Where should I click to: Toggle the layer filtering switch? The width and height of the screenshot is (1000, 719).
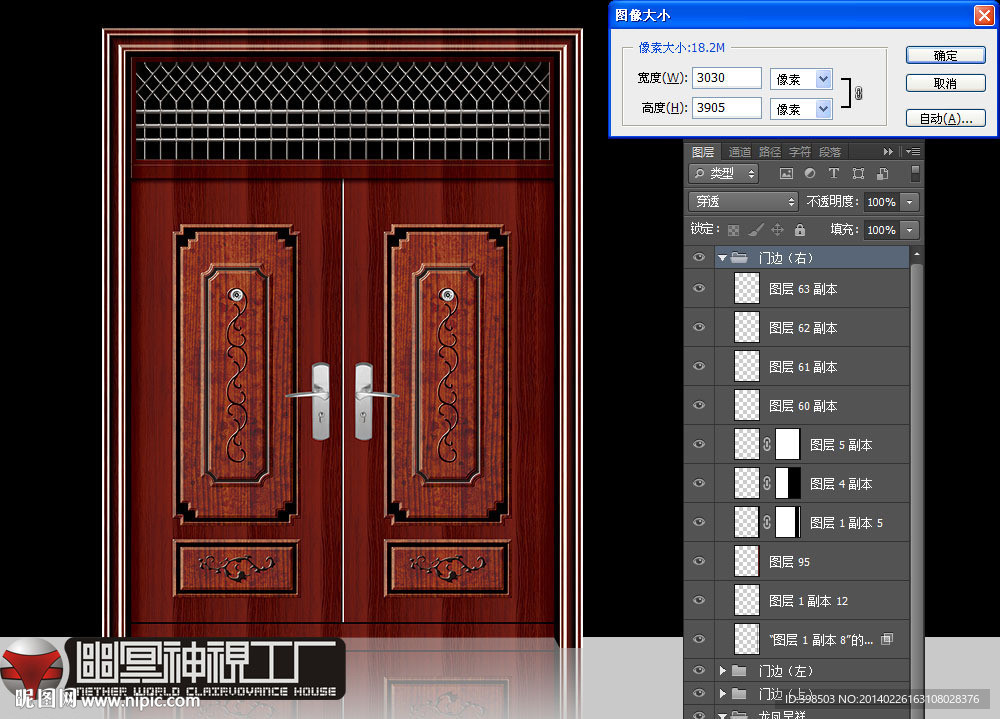(915, 174)
